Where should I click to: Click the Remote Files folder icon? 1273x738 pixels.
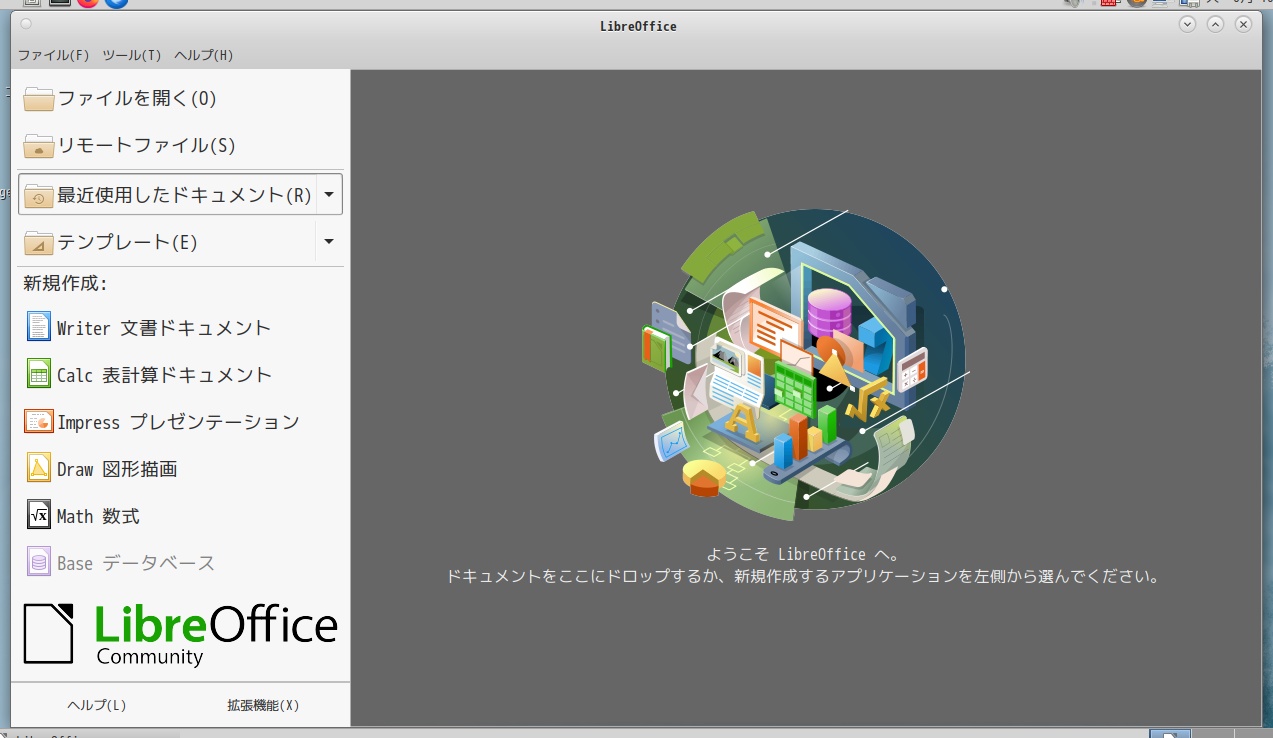pos(38,145)
